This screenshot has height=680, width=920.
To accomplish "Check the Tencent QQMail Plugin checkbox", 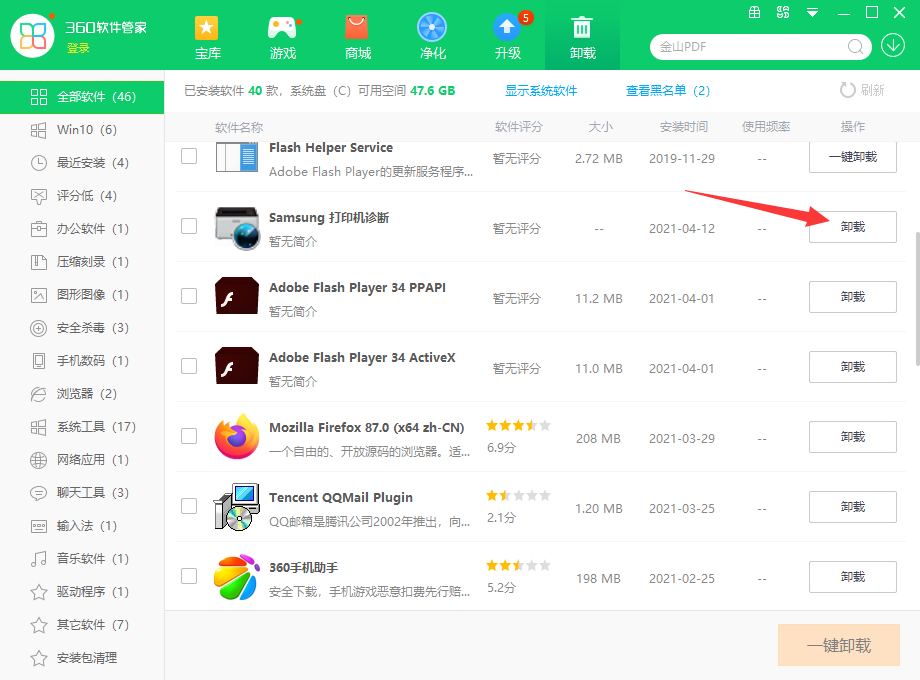I will click(x=189, y=506).
